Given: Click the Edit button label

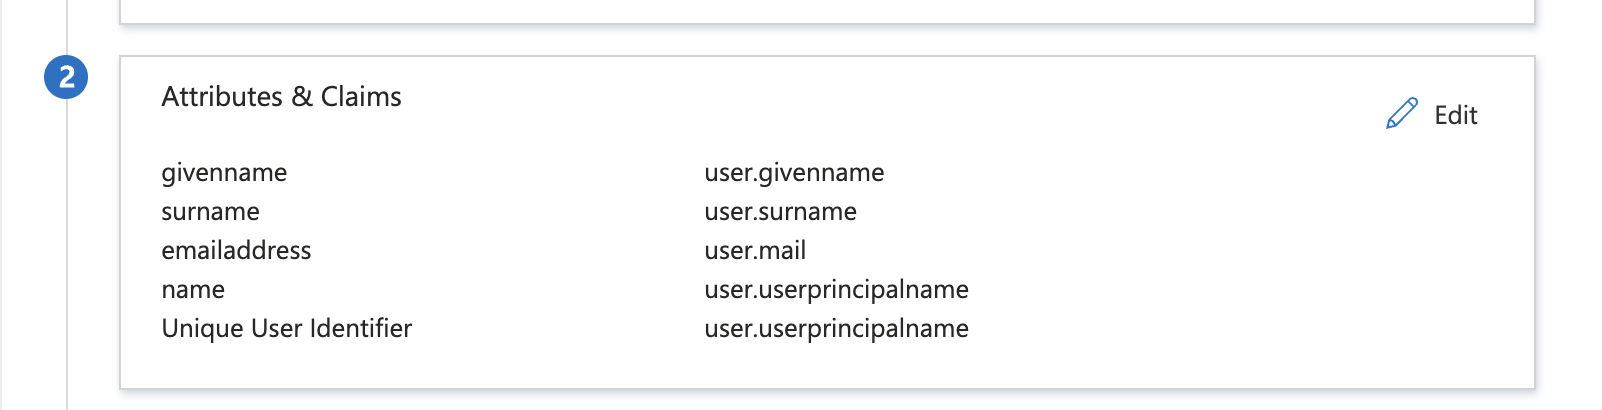Looking at the screenshot, I should click(x=1455, y=115).
